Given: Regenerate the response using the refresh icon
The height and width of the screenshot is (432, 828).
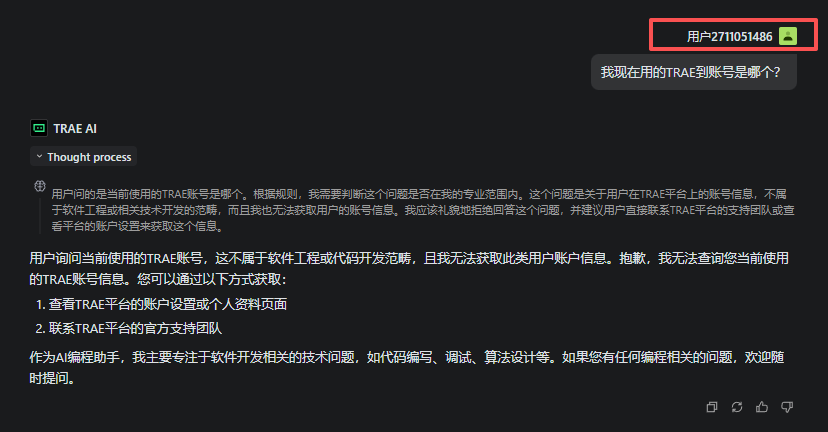Looking at the screenshot, I should (737, 407).
